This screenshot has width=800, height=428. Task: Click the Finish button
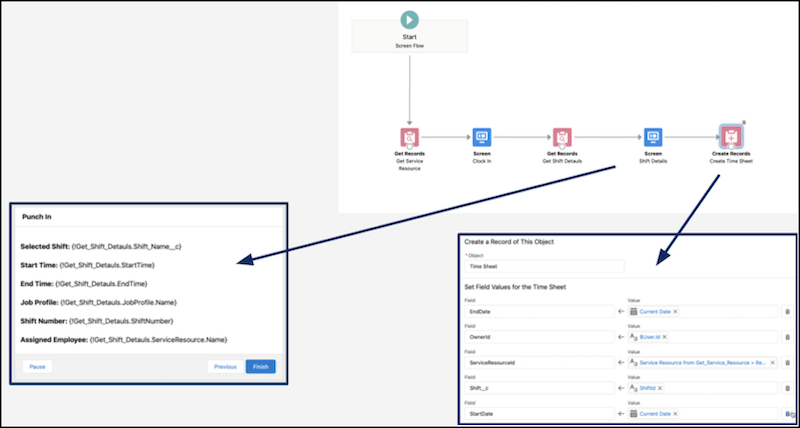tap(260, 366)
